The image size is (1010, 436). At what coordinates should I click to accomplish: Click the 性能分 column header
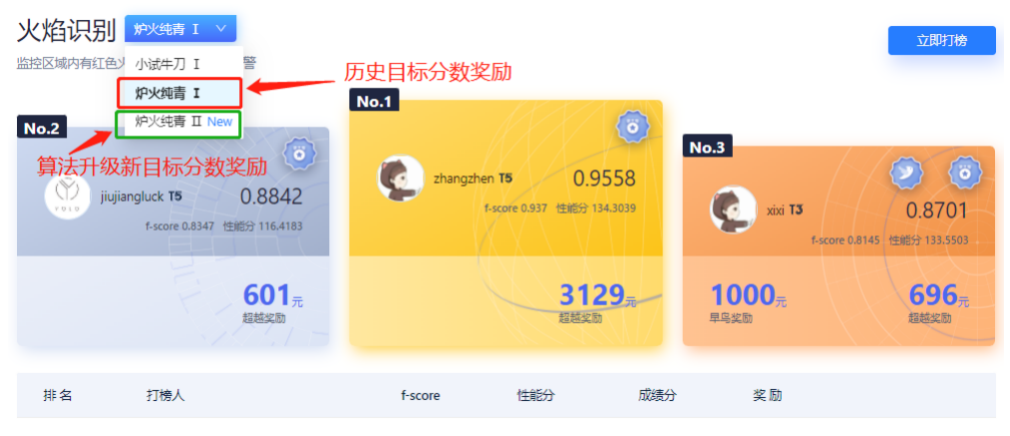pyautogui.click(x=535, y=395)
